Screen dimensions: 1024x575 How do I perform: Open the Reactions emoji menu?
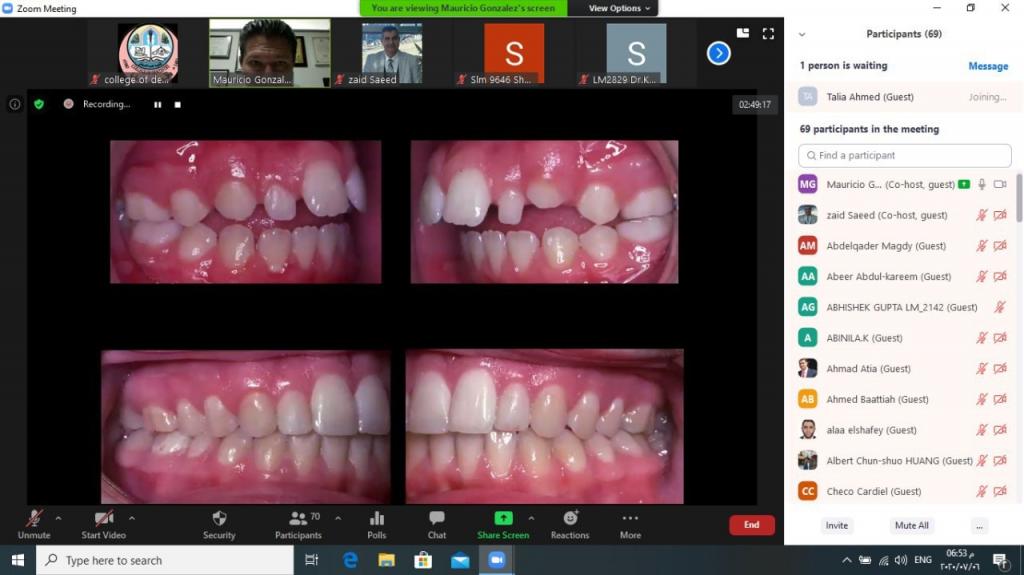point(570,518)
